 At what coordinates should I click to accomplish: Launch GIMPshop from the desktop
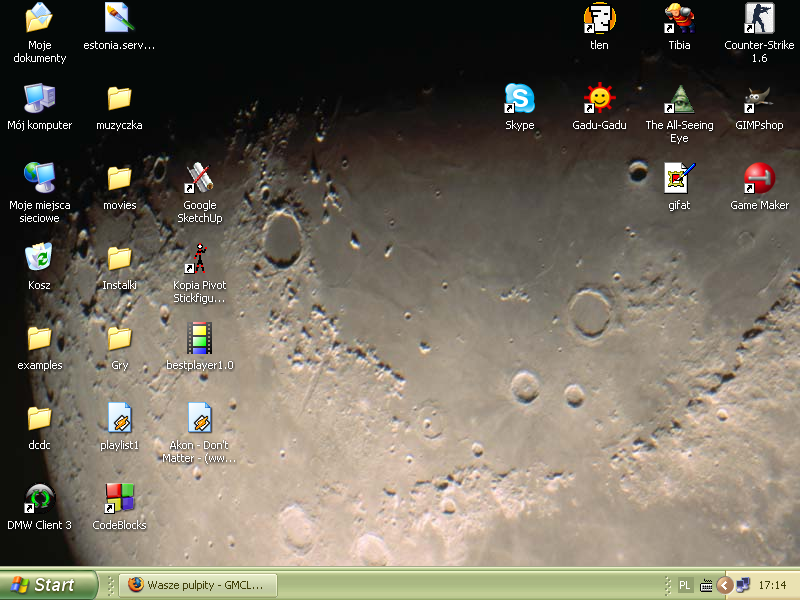759,99
